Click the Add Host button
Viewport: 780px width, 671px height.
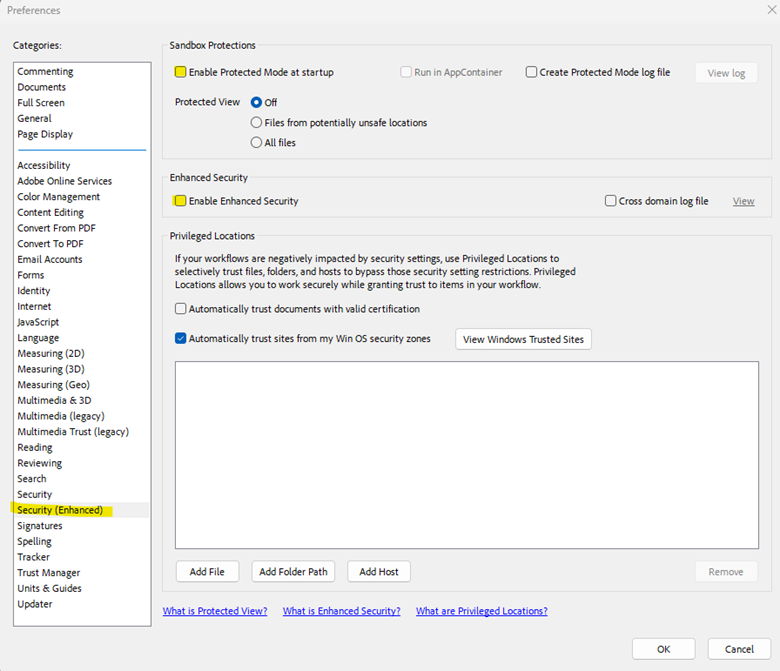click(379, 572)
